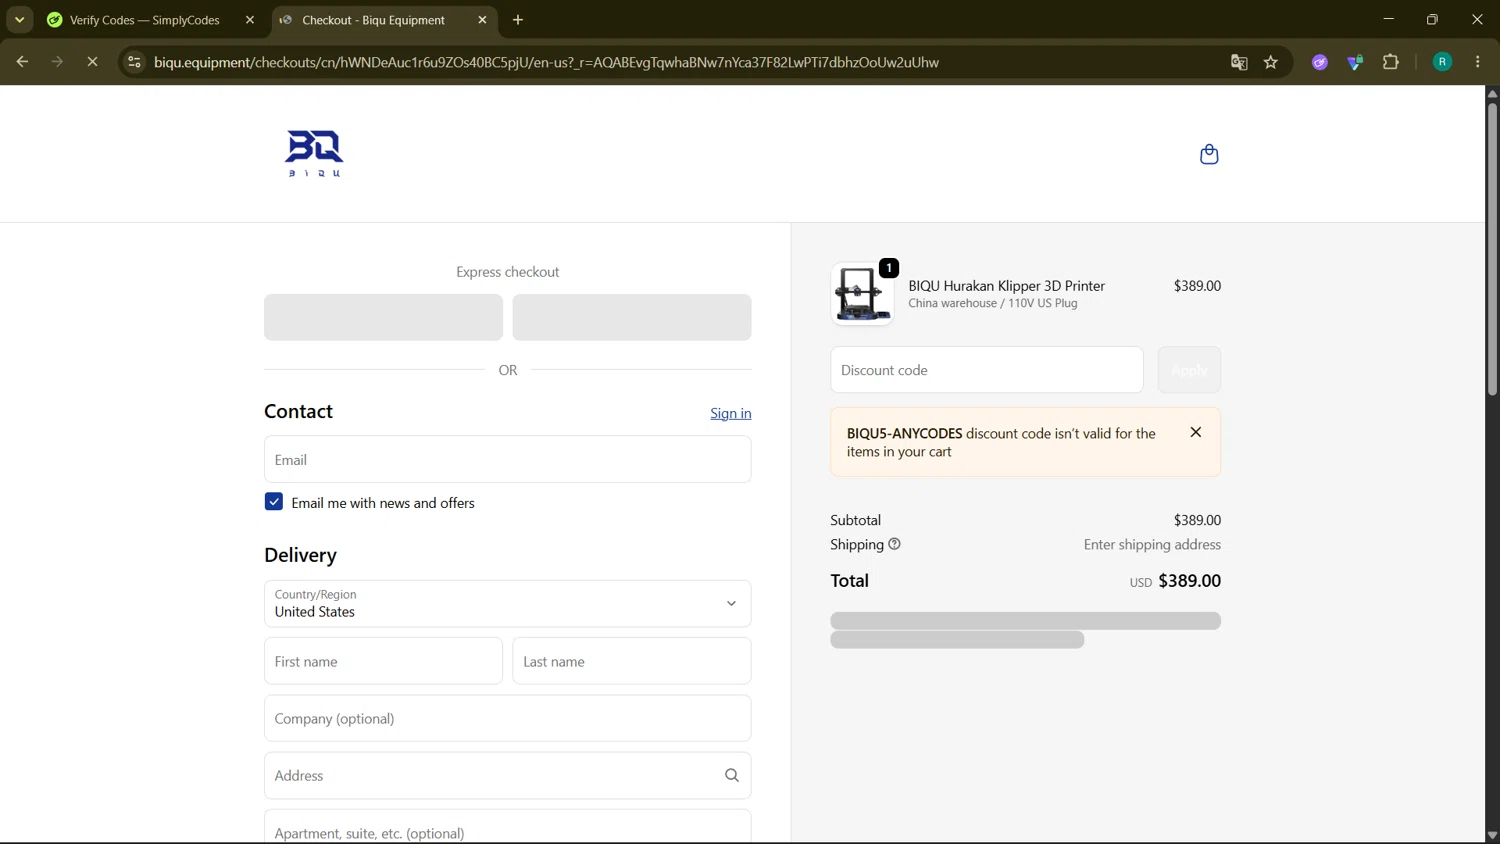Close the Checkout Biqu Equipment tab
The image size is (1500, 844).
[x=482, y=20]
